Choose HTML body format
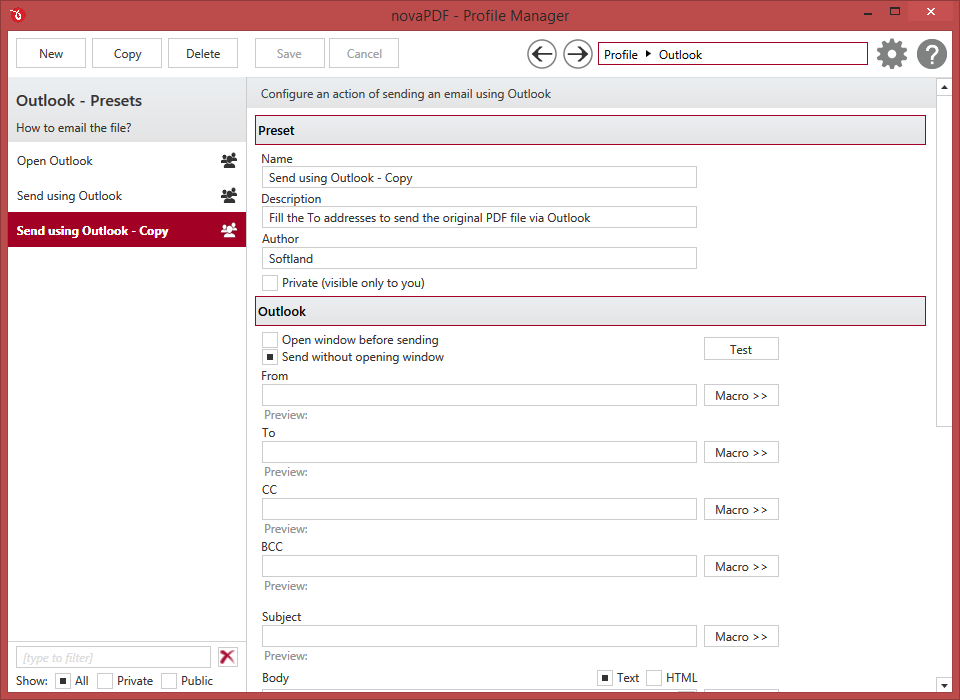This screenshot has height=700, width=960. pyautogui.click(x=654, y=678)
